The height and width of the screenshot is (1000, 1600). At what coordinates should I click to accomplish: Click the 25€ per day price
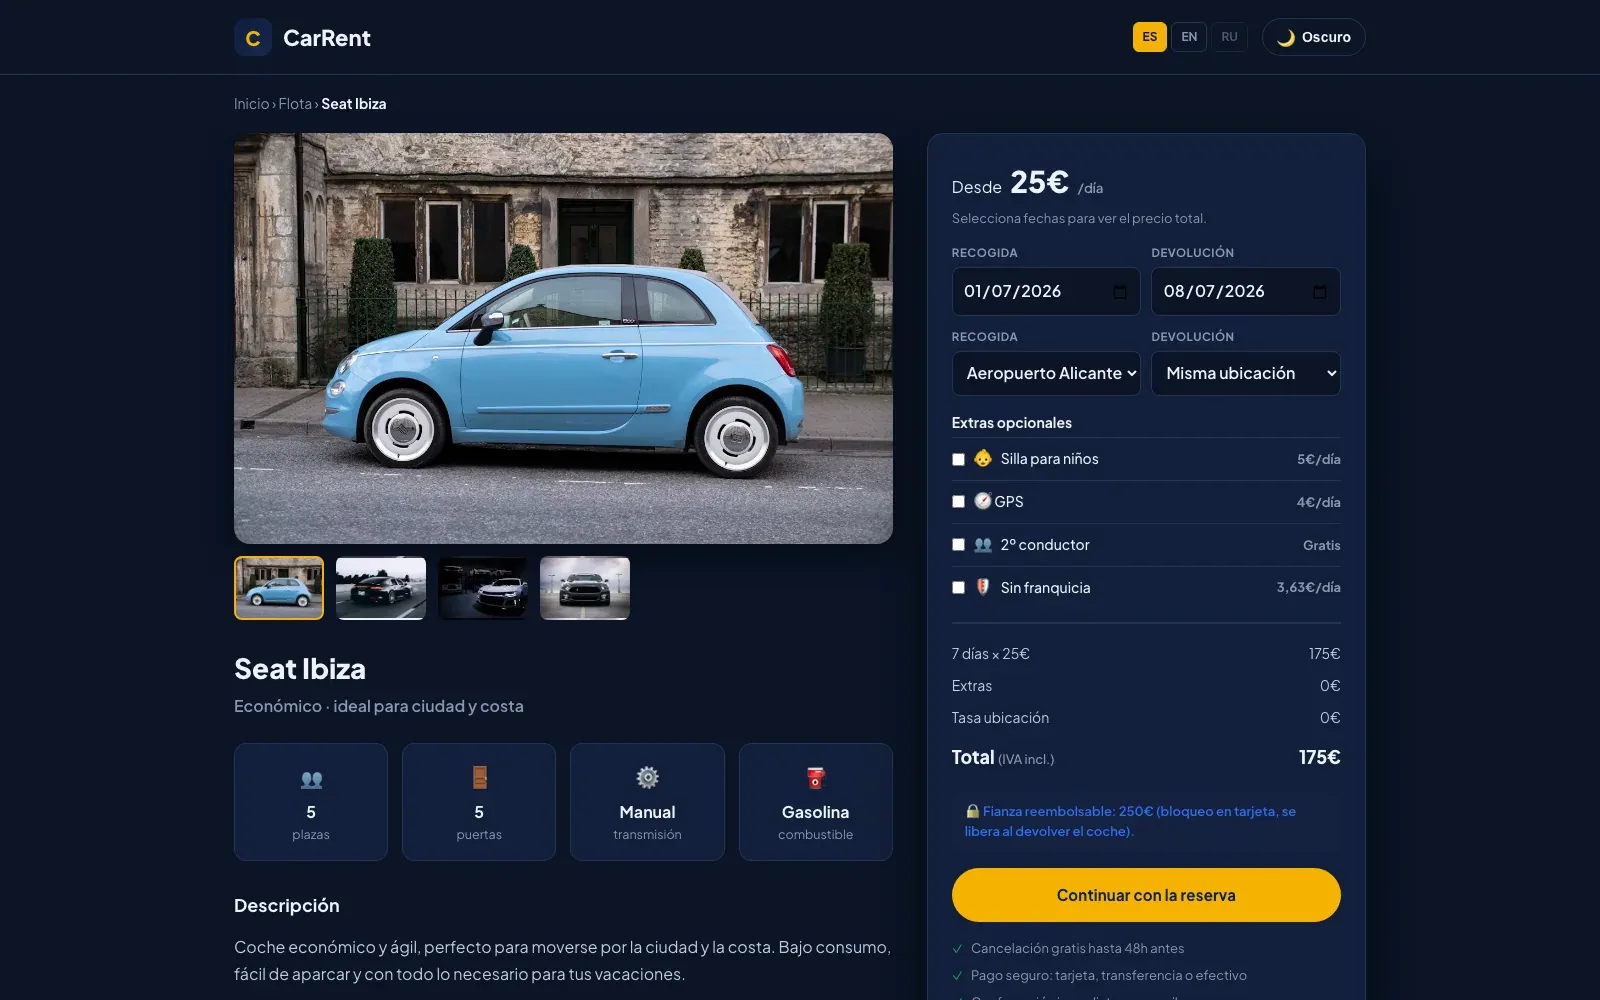coord(1039,182)
